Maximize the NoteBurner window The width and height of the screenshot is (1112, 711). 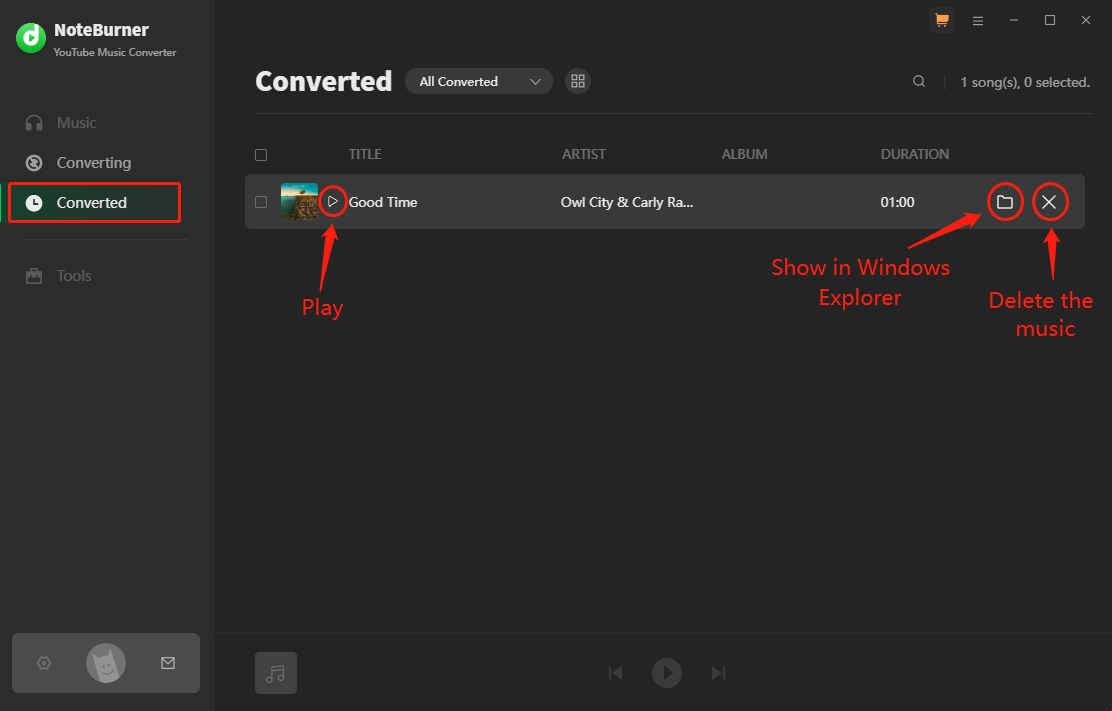(x=1050, y=21)
